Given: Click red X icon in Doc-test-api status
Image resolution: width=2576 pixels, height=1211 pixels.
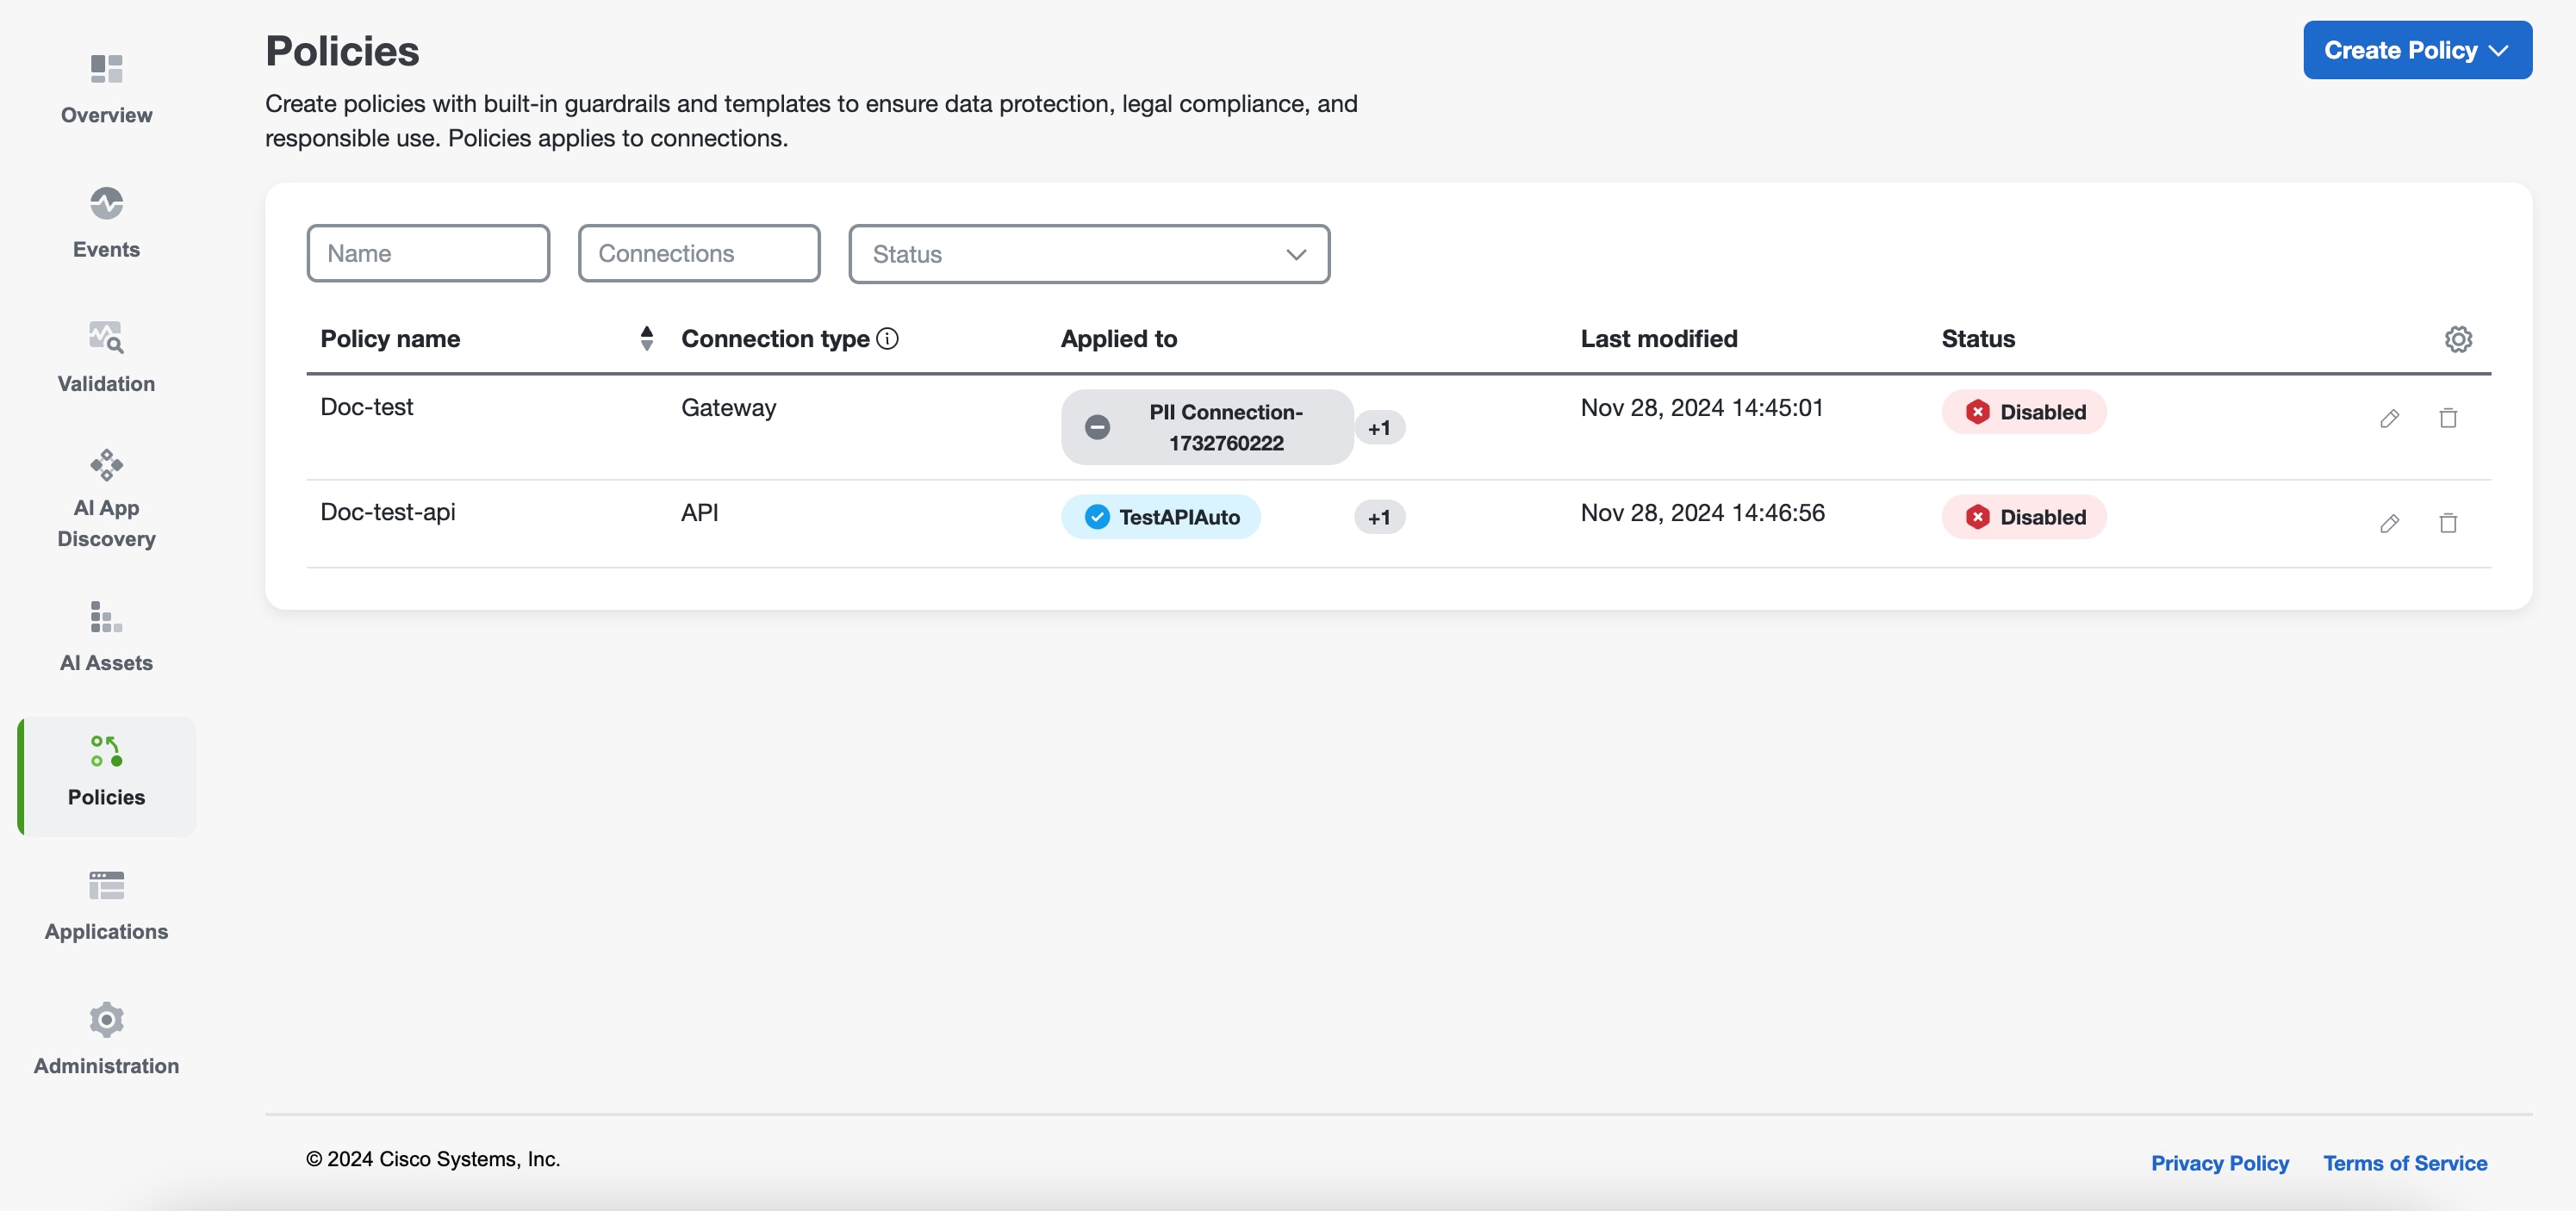Looking at the screenshot, I should [1977, 517].
